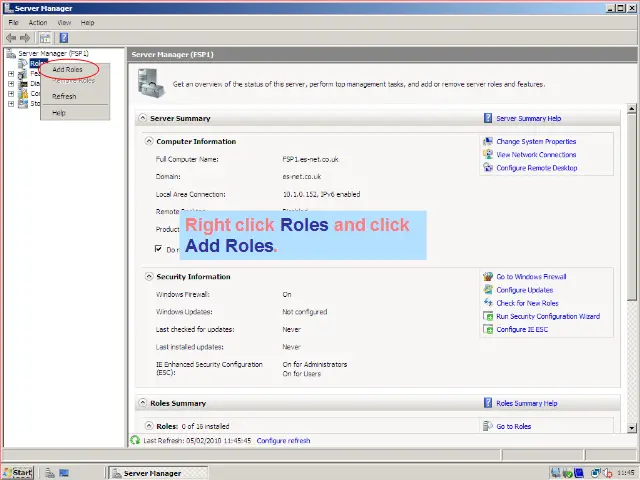
Task: Collapse the Computer Information section
Action: [149, 141]
